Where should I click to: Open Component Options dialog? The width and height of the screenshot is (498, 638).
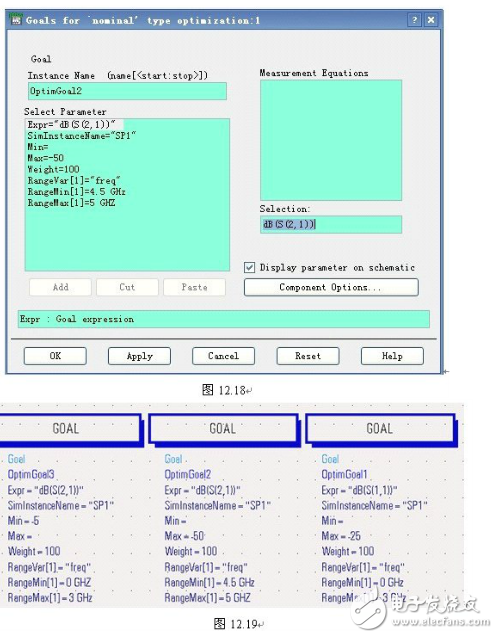331,287
